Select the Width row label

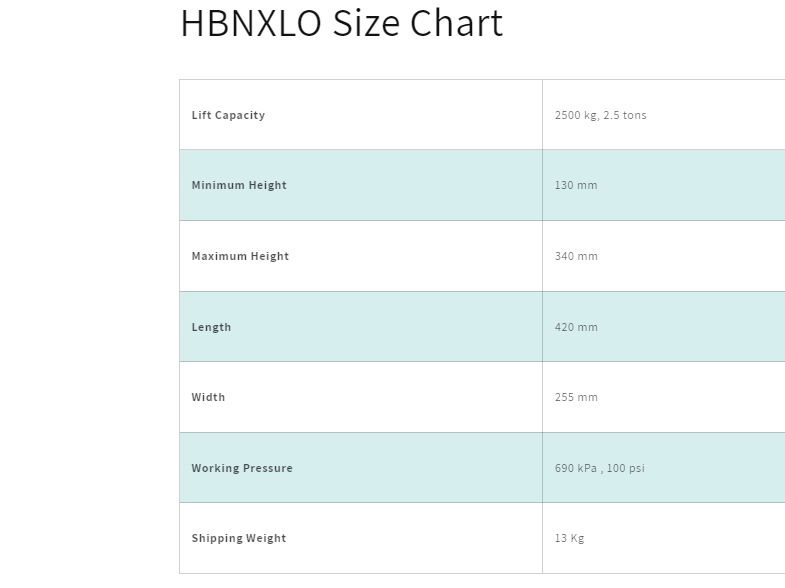[x=208, y=397]
